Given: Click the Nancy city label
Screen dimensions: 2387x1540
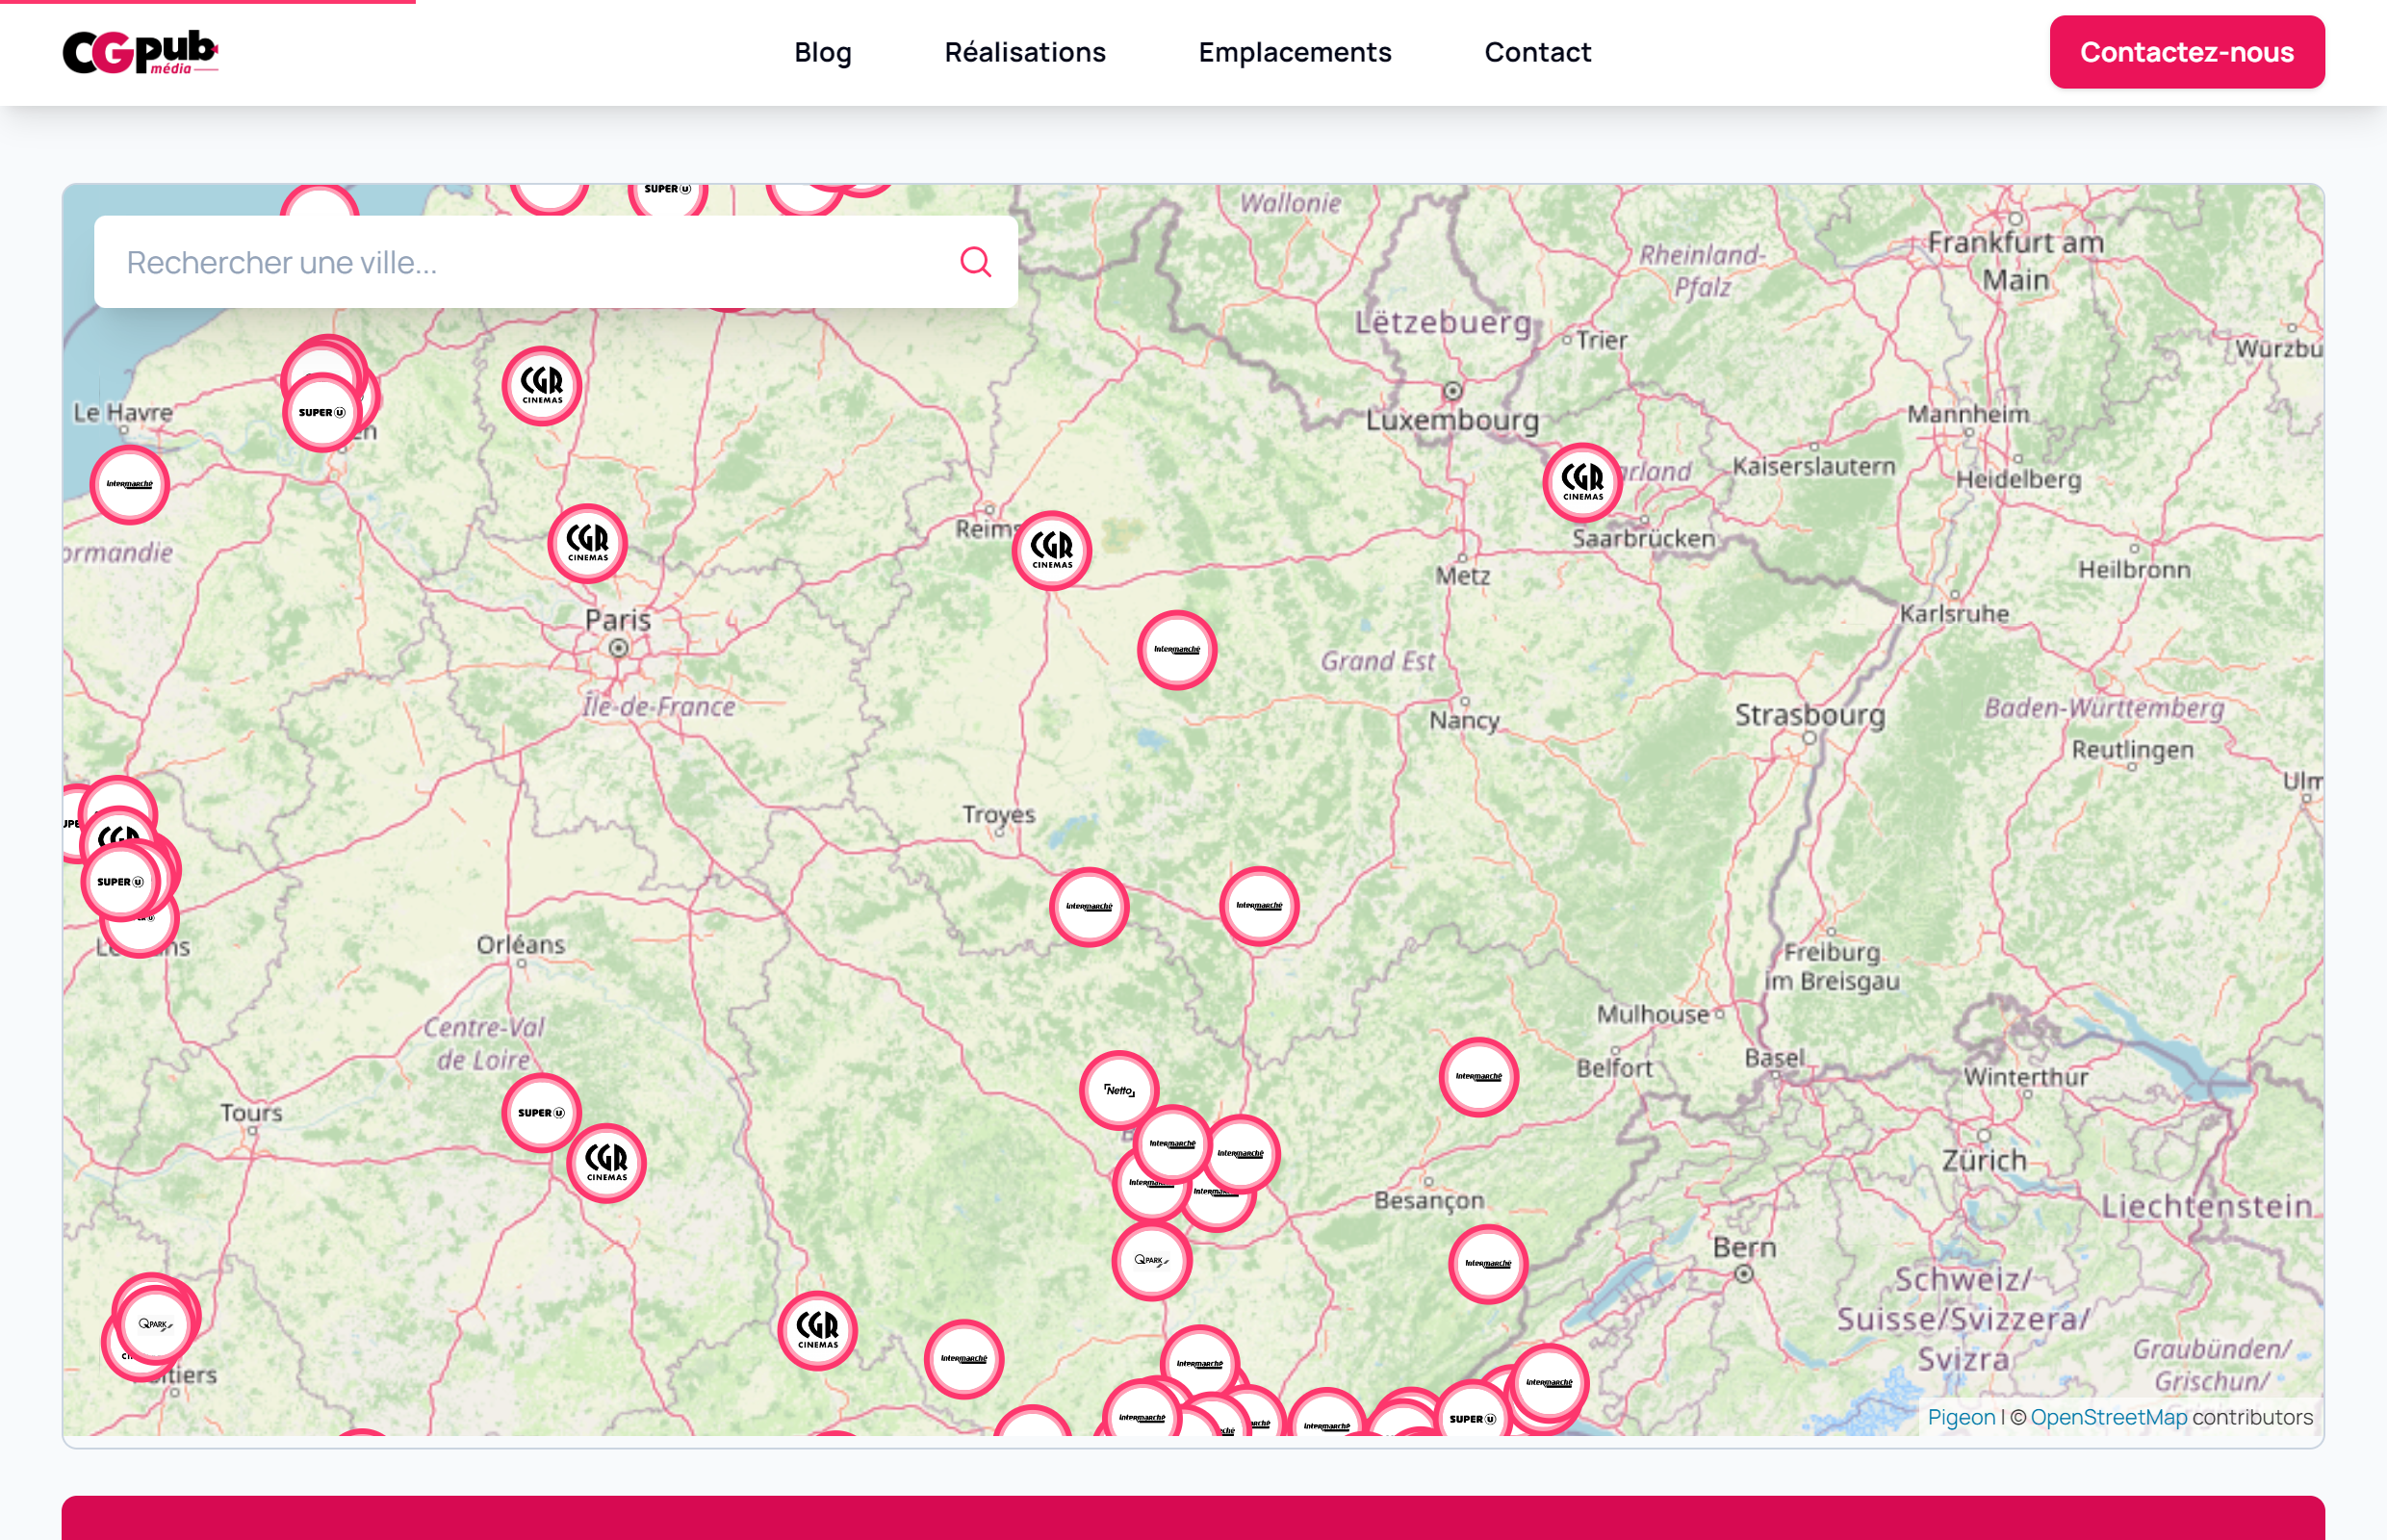Looking at the screenshot, I should tap(1464, 720).
